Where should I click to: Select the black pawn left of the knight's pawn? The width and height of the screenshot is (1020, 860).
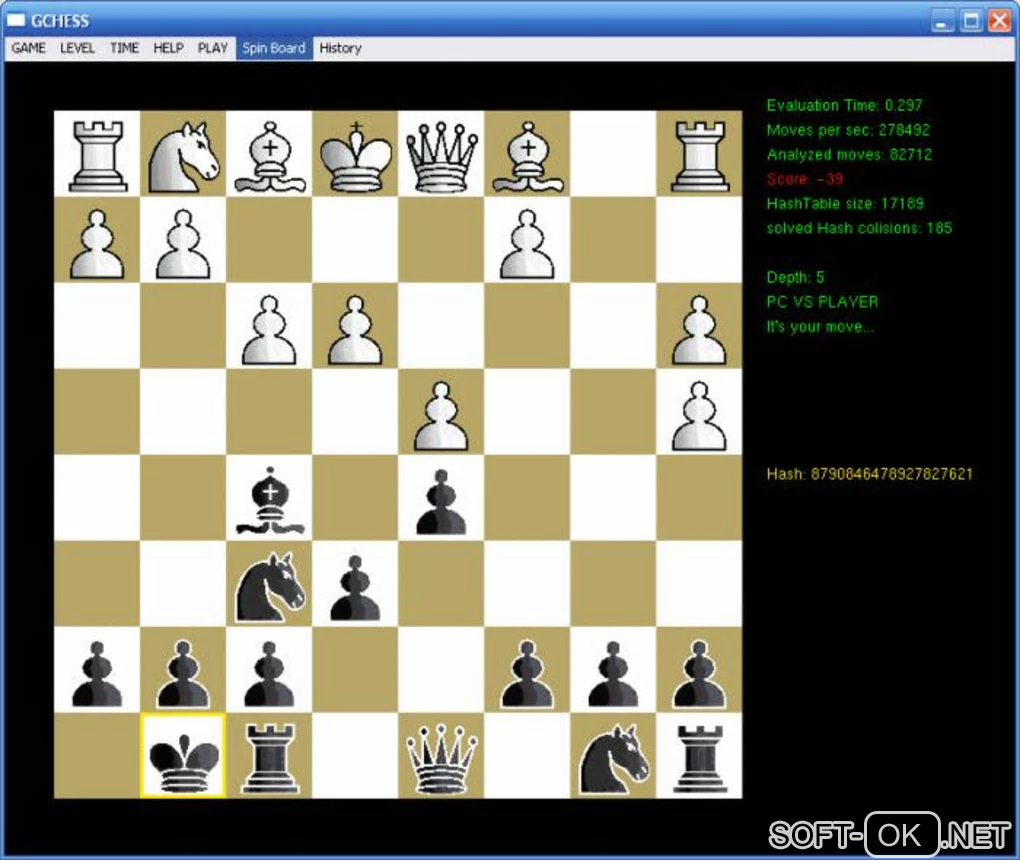tap(528, 674)
